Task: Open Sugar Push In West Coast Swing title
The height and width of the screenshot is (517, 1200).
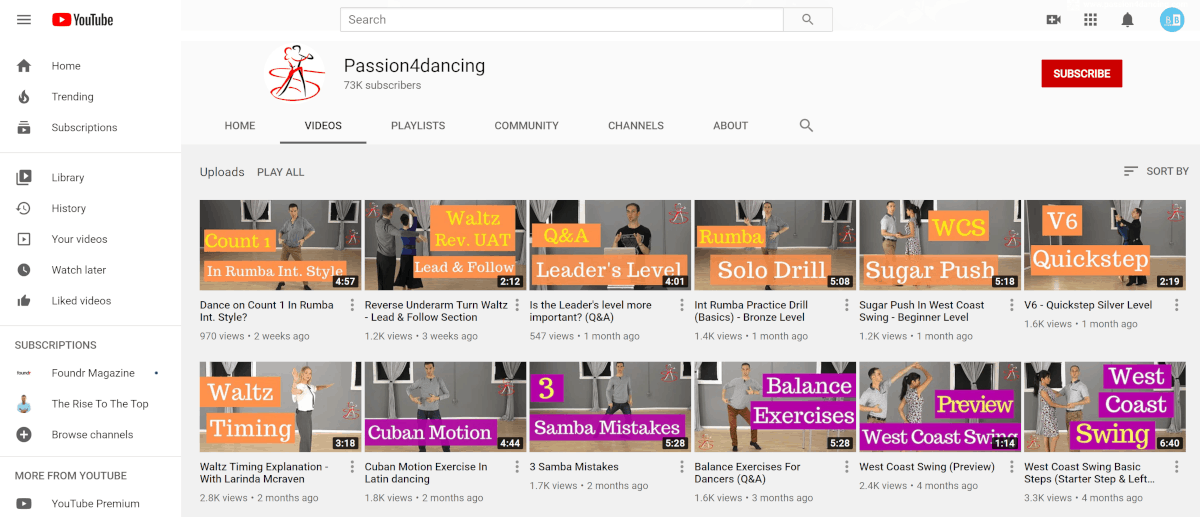Action: pyautogui.click(x=922, y=311)
